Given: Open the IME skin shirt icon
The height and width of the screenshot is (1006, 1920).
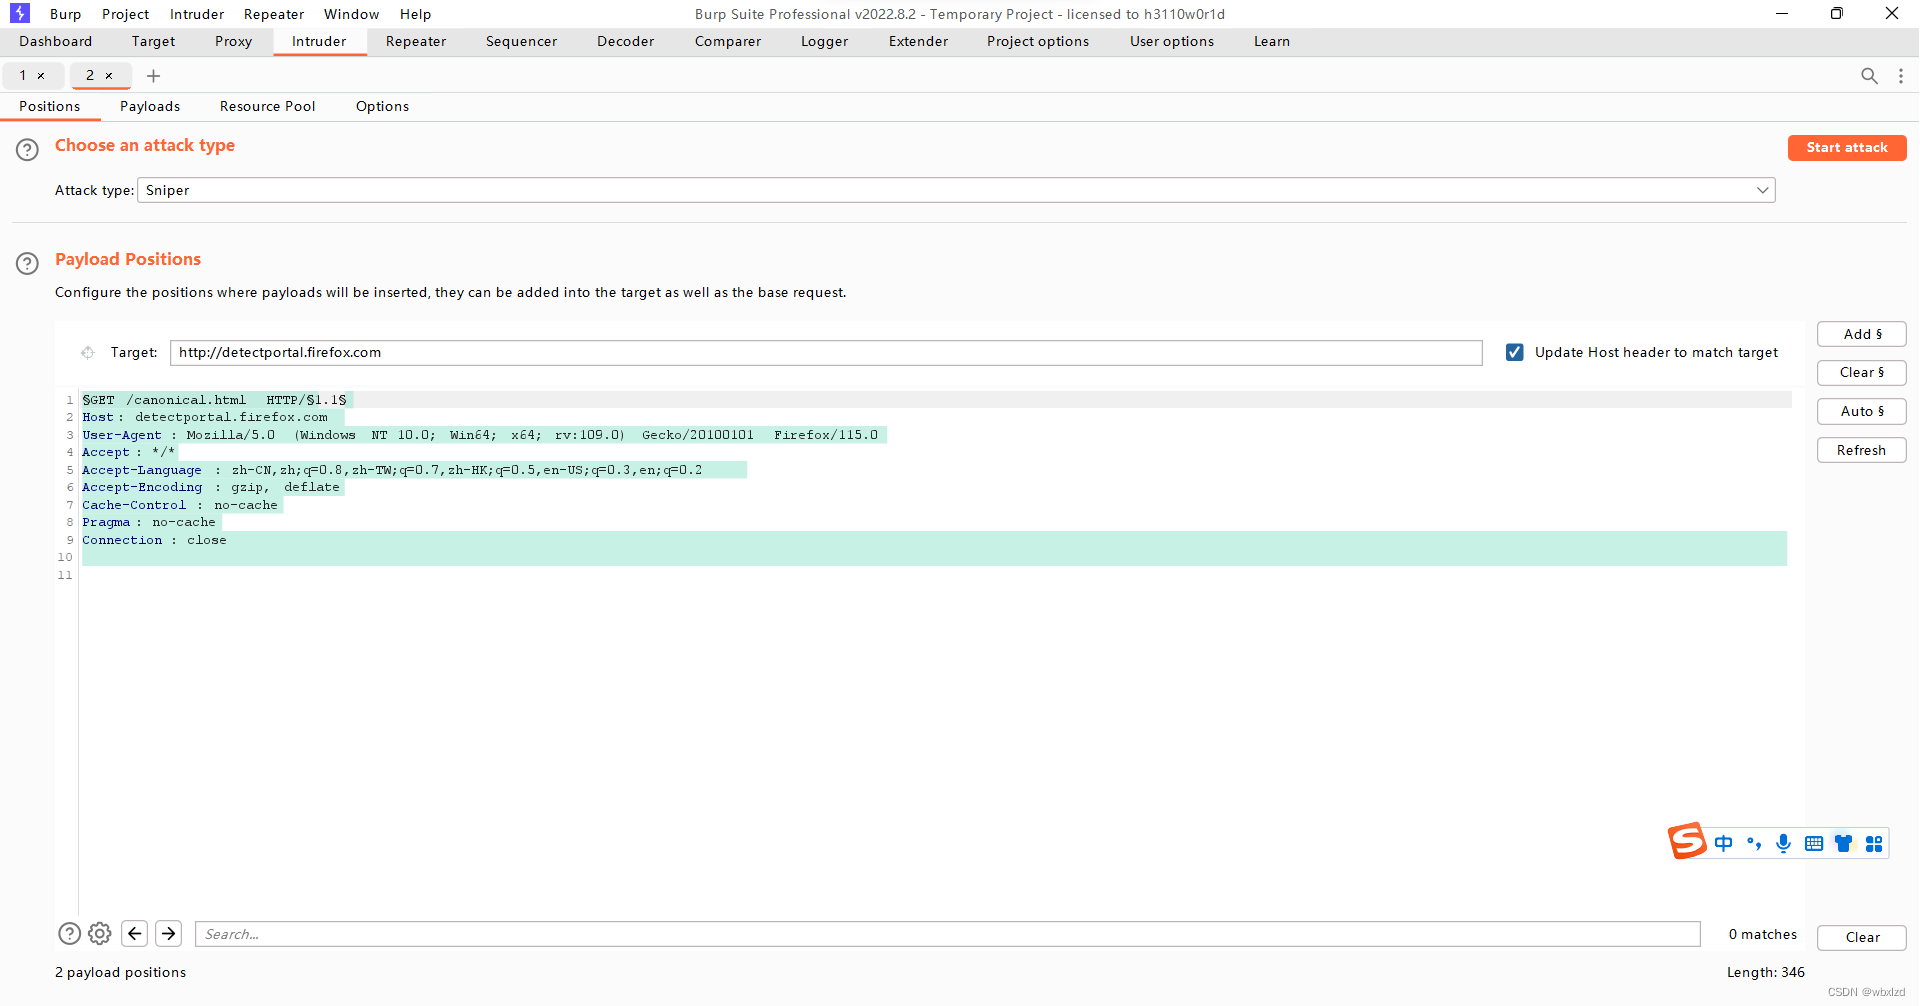Looking at the screenshot, I should [x=1844, y=843].
